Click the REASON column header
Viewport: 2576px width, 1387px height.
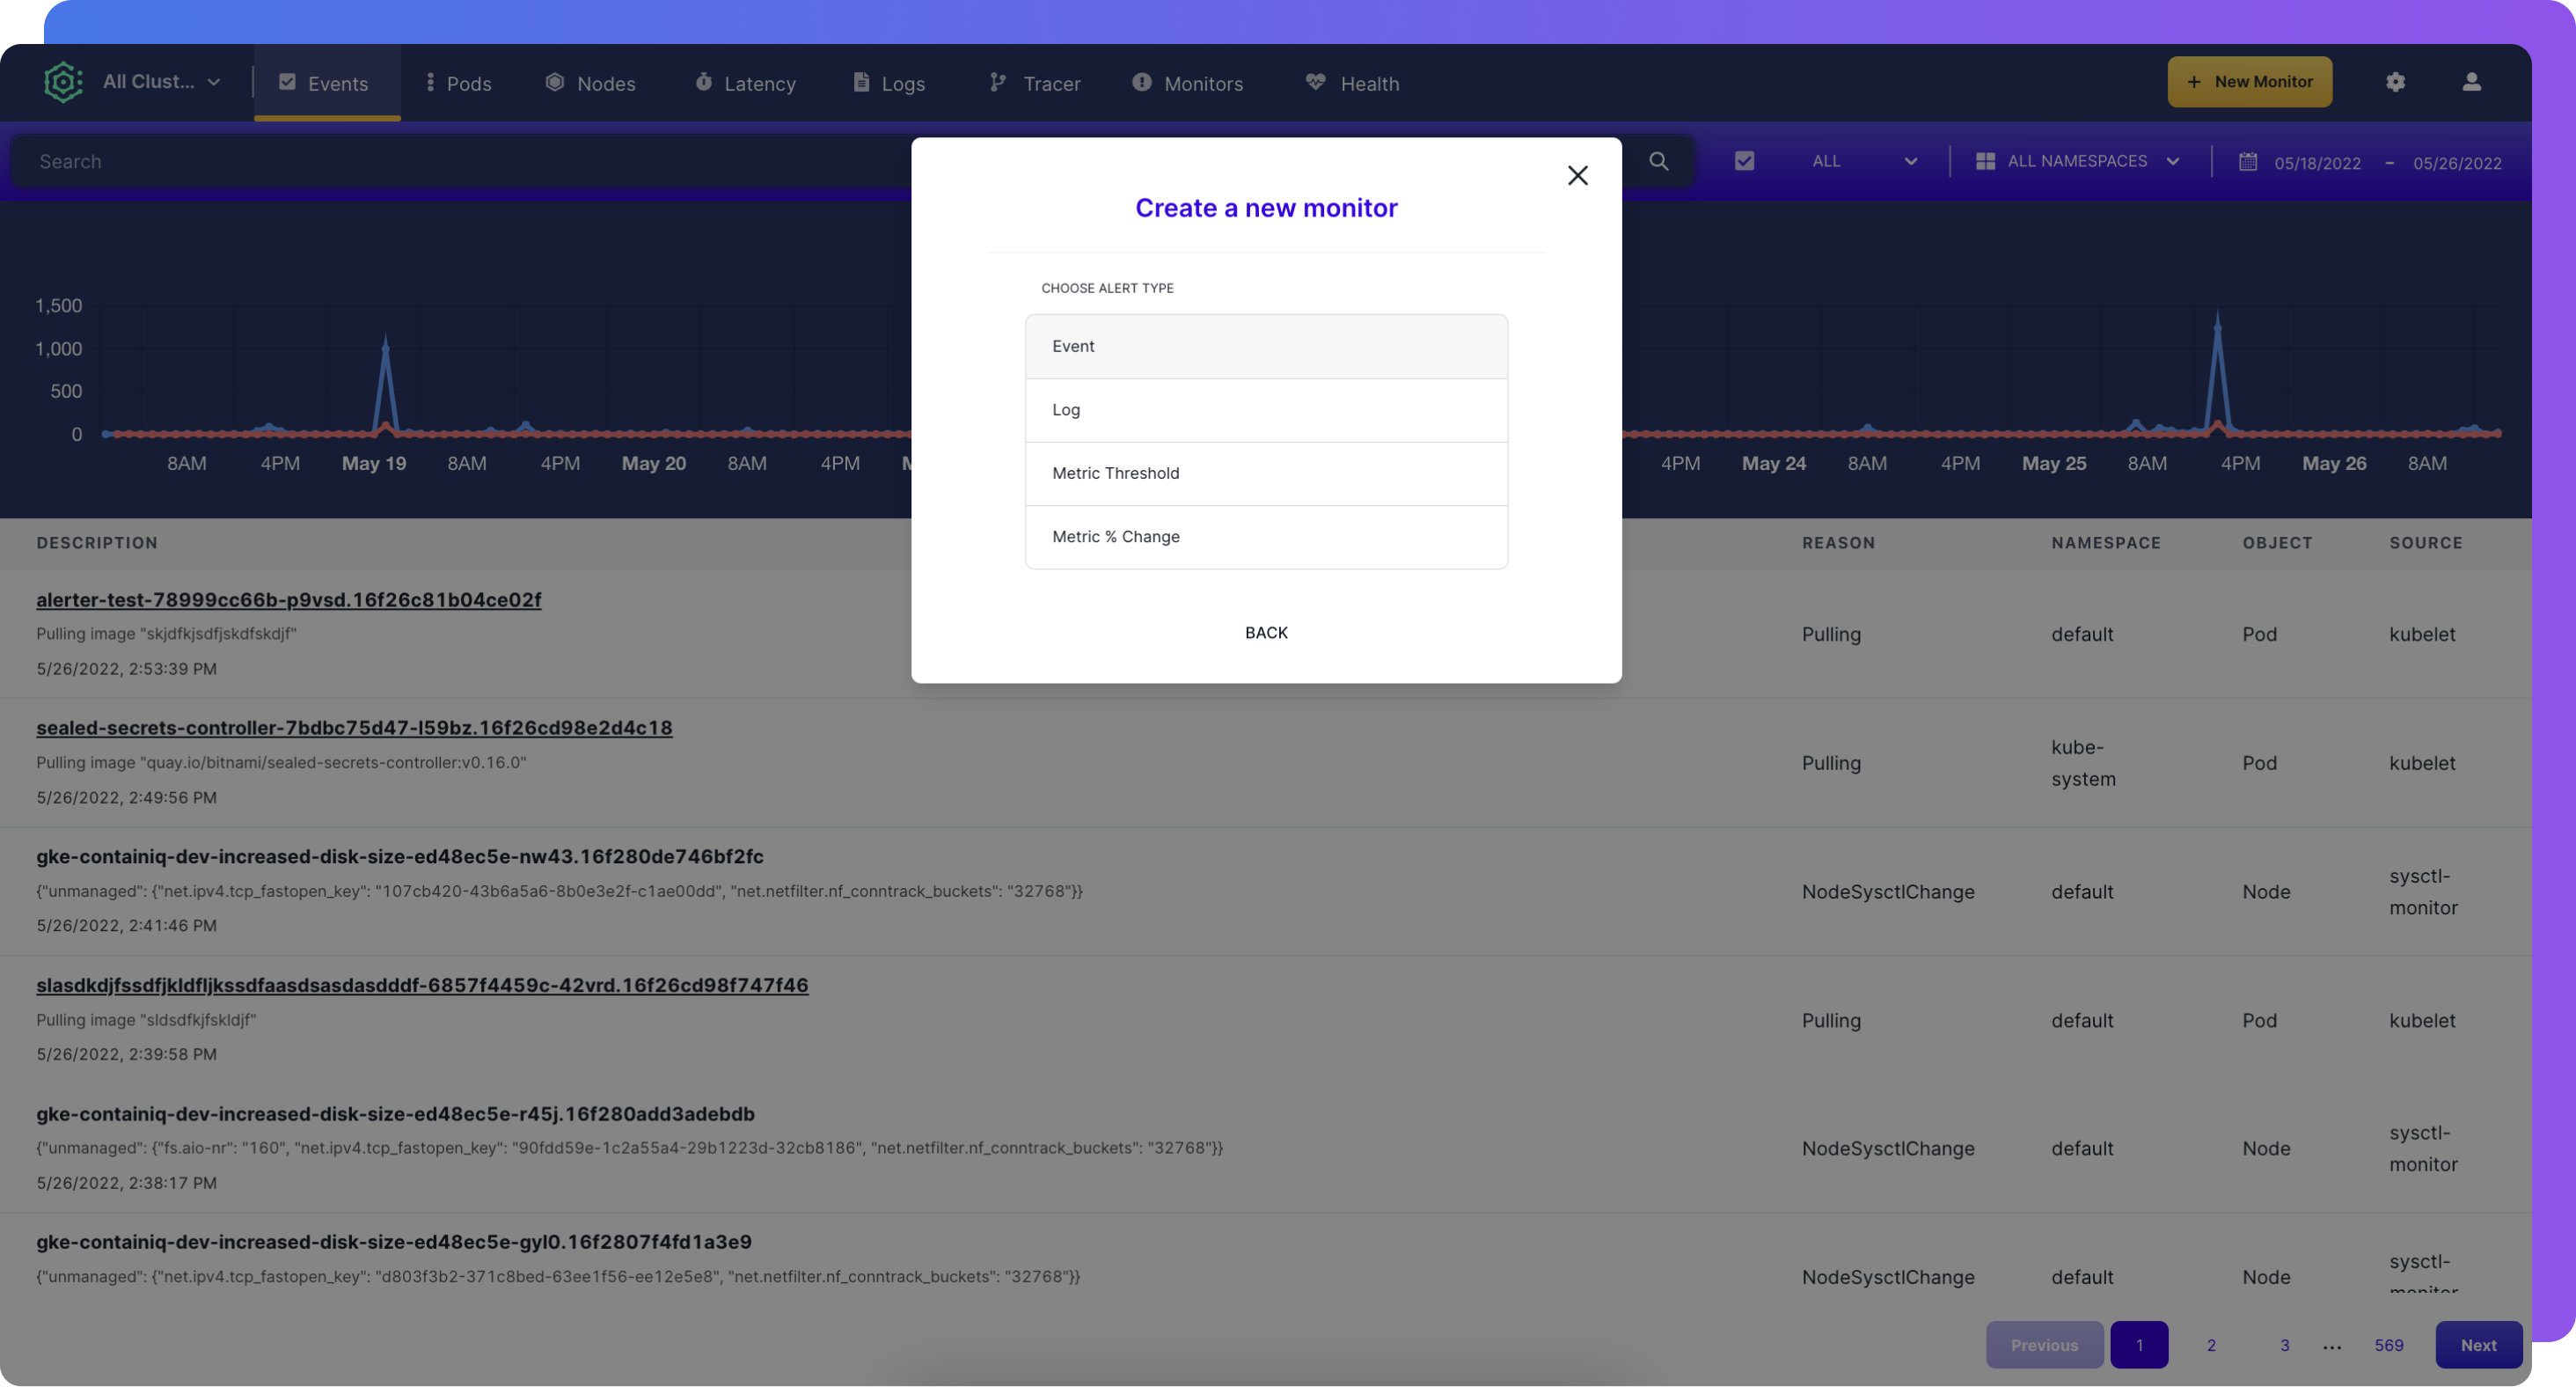point(1838,543)
